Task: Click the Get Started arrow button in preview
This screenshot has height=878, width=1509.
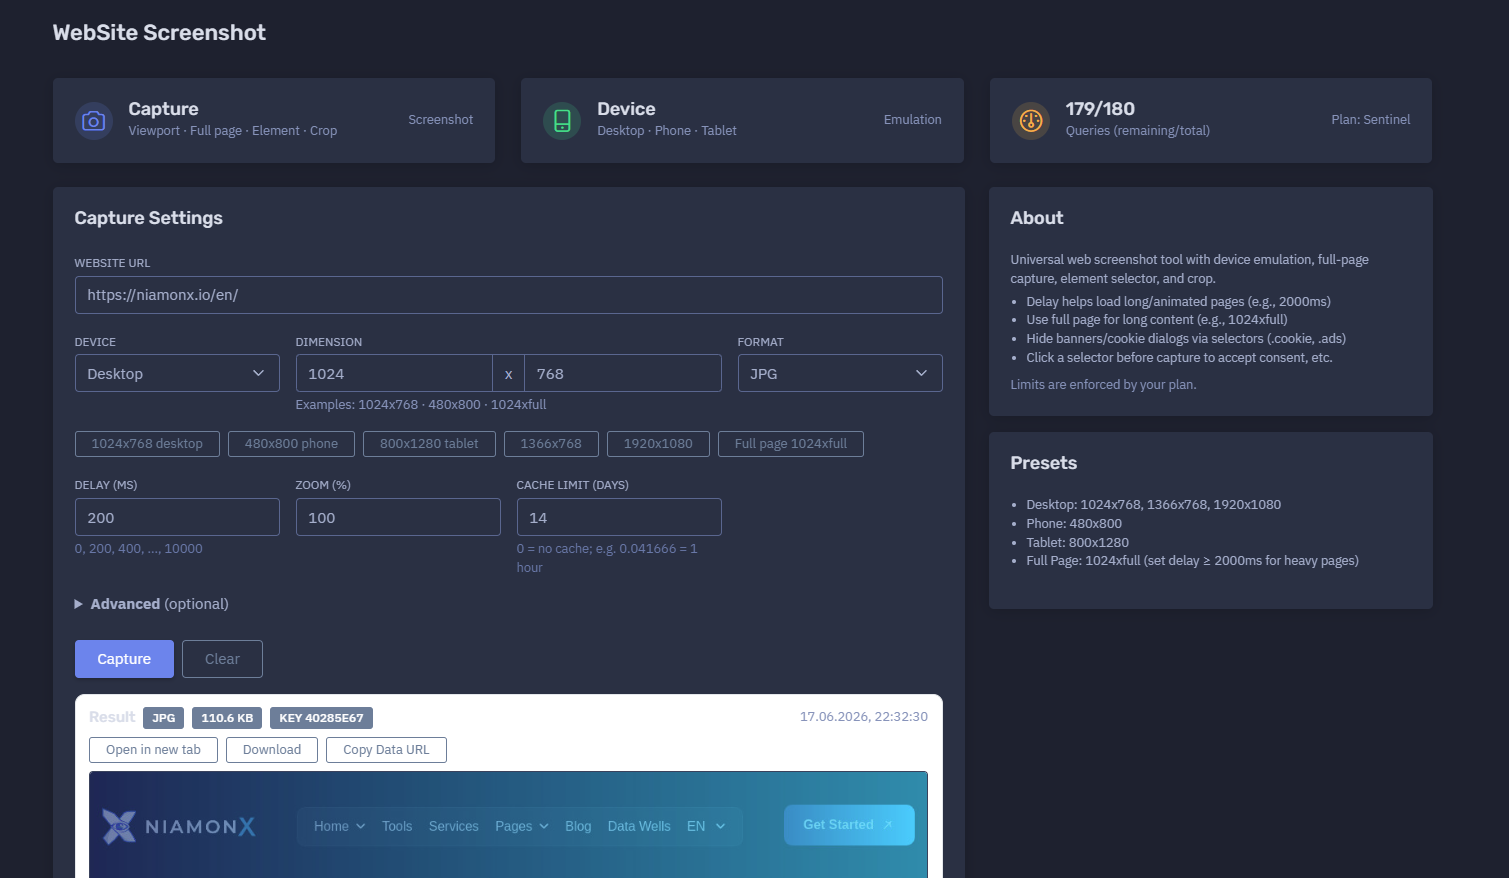Action: tap(849, 825)
